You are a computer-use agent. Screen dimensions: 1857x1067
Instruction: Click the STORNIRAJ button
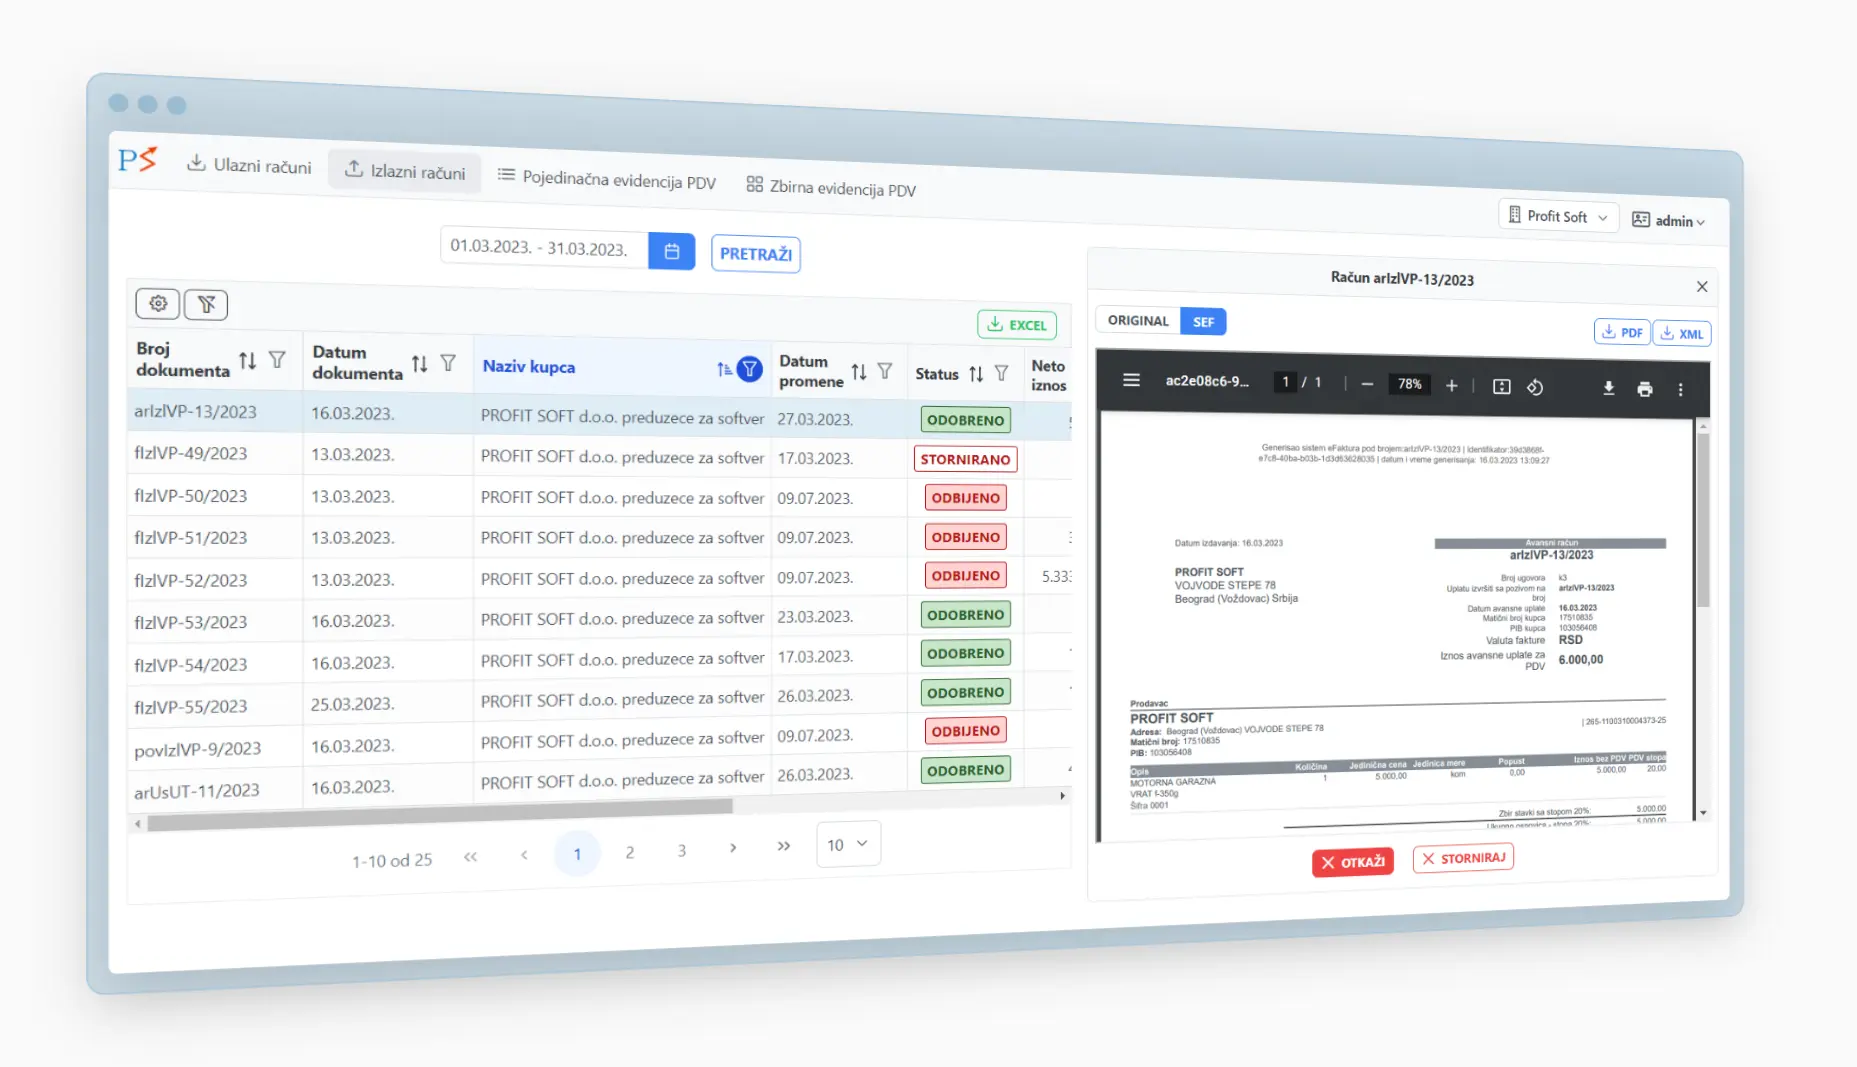pyautogui.click(x=1463, y=858)
